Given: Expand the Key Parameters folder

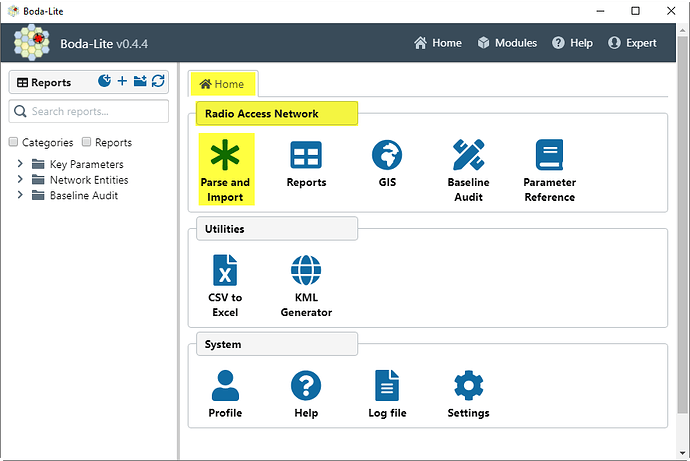Looking at the screenshot, I should pos(20,164).
